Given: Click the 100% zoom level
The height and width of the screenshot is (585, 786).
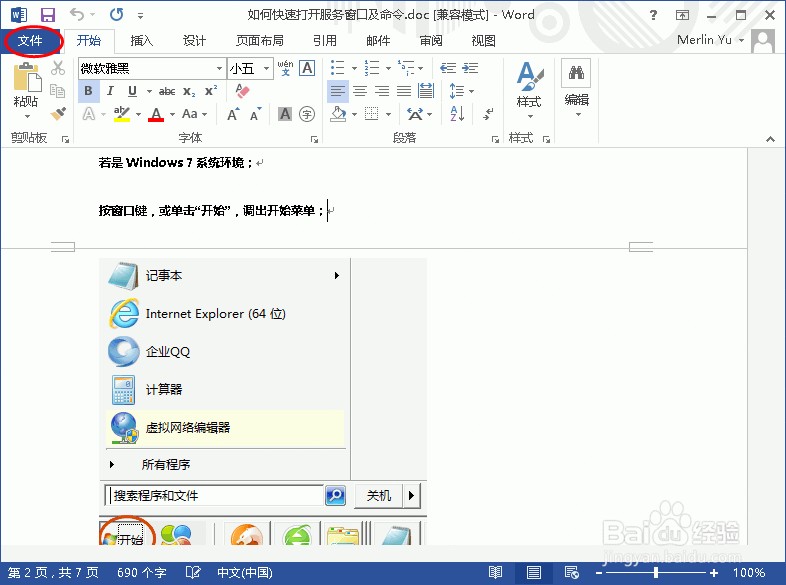Looking at the screenshot, I should [749, 572].
